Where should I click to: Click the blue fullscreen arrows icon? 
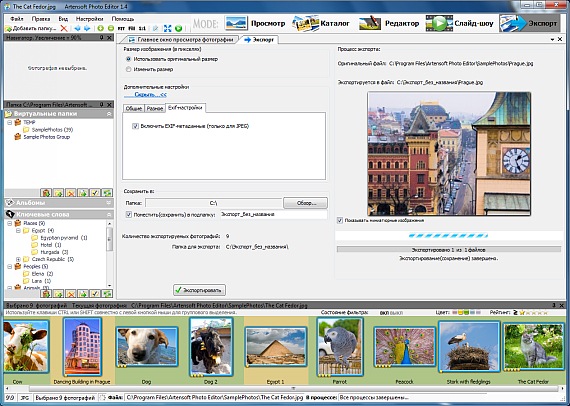[x=168, y=28]
